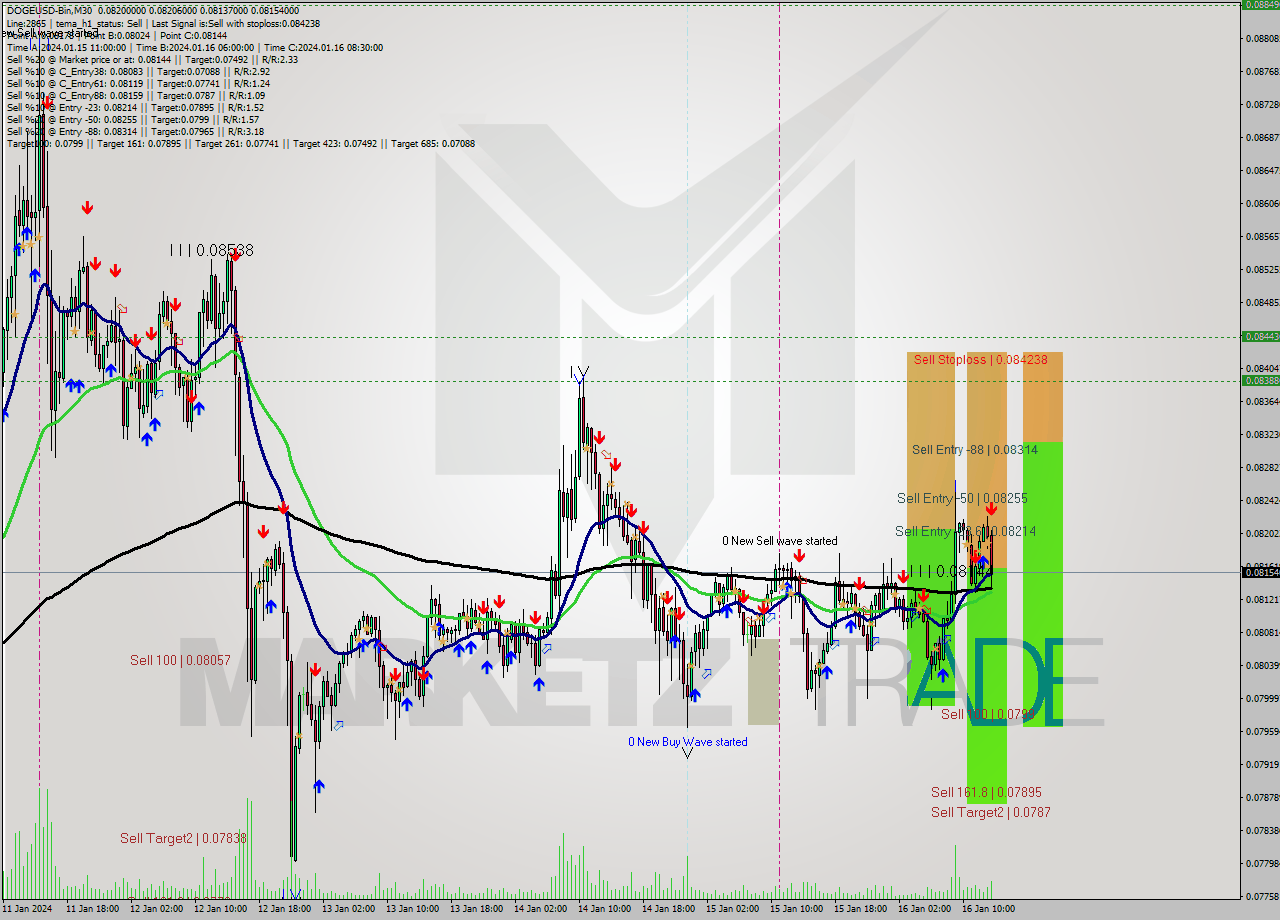Click the '11 Jan 2024' time axis label
Screen dimensions: 1280x920
pyautogui.click(x=26, y=909)
